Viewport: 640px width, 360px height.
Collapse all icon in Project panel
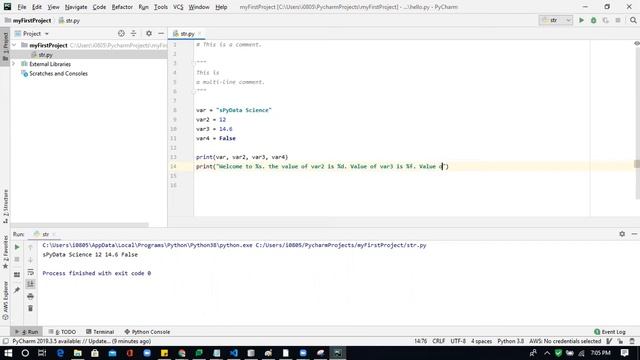133,33
